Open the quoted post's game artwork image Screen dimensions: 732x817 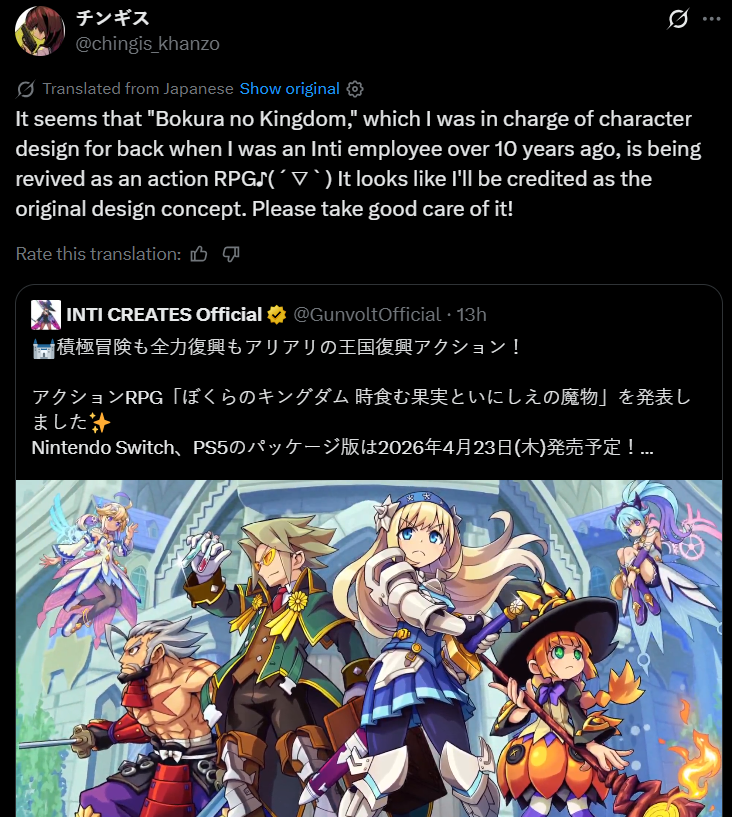369,648
